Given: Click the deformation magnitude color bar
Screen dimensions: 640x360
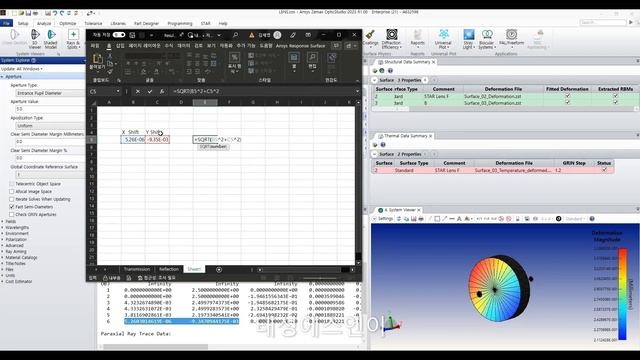Looking at the screenshot, I should pyautogui.click(x=622, y=294).
